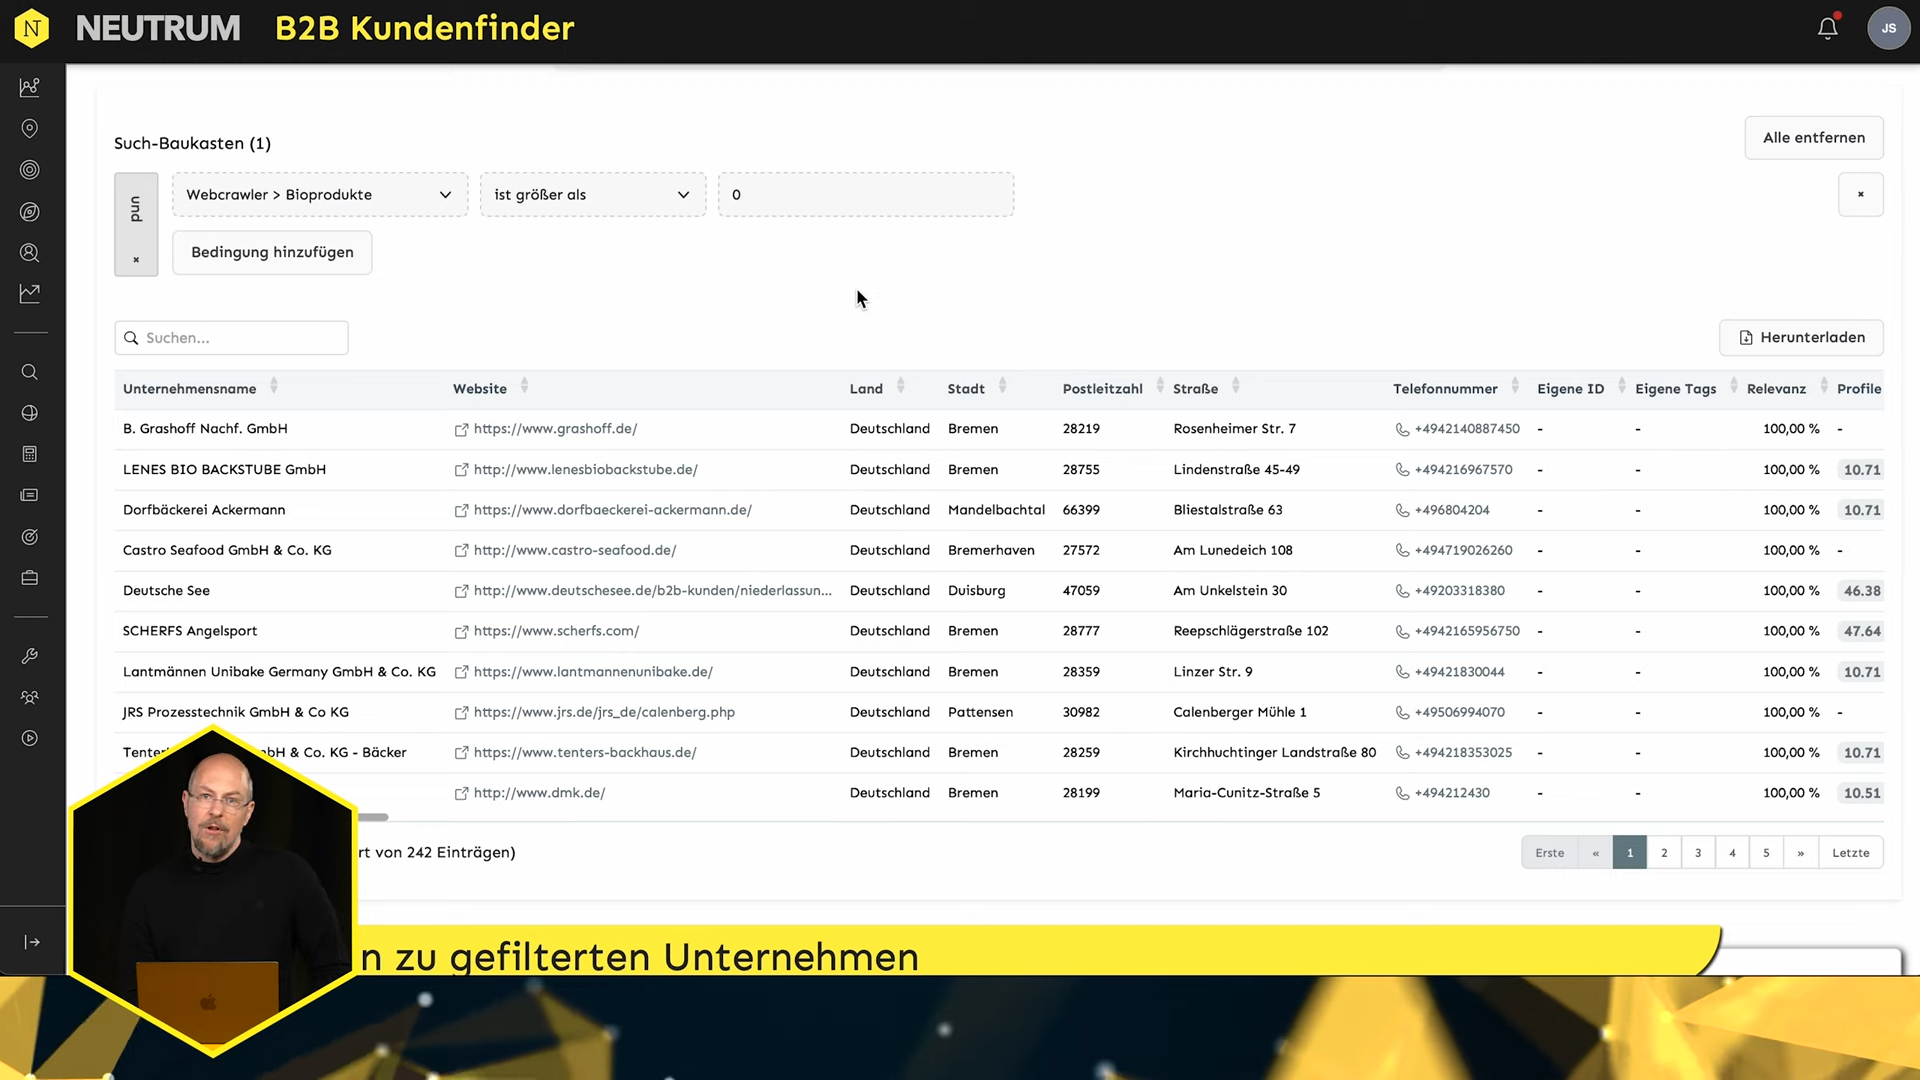The width and height of the screenshot is (1920, 1080).
Task: Go to results page 2
Action: [1664, 853]
